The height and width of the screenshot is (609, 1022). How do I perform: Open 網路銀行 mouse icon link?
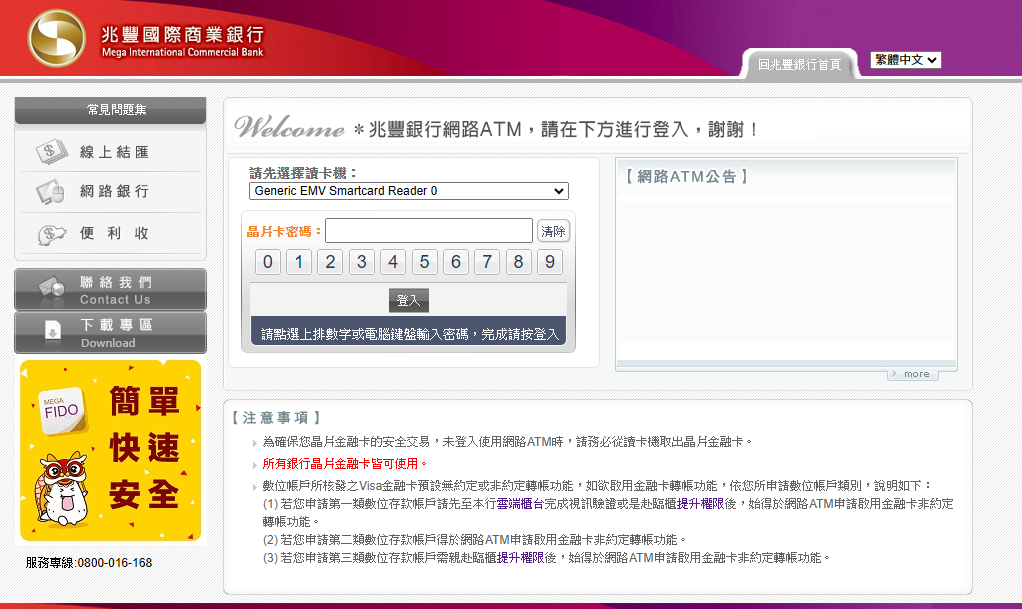110,192
